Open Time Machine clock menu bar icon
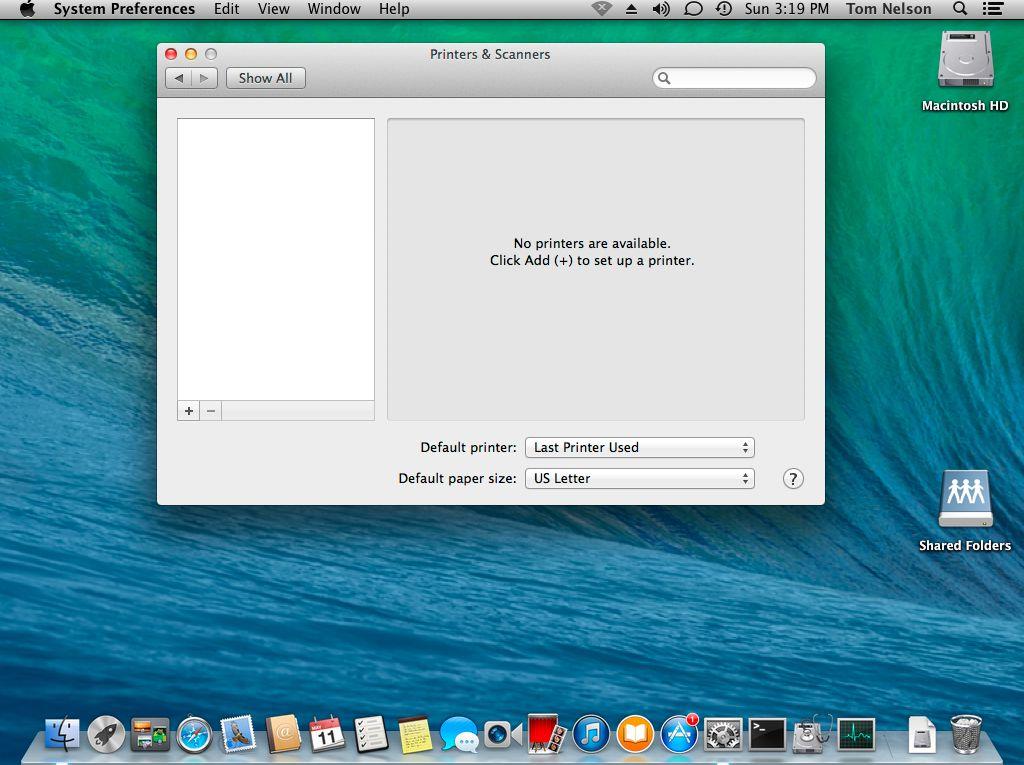 (724, 9)
